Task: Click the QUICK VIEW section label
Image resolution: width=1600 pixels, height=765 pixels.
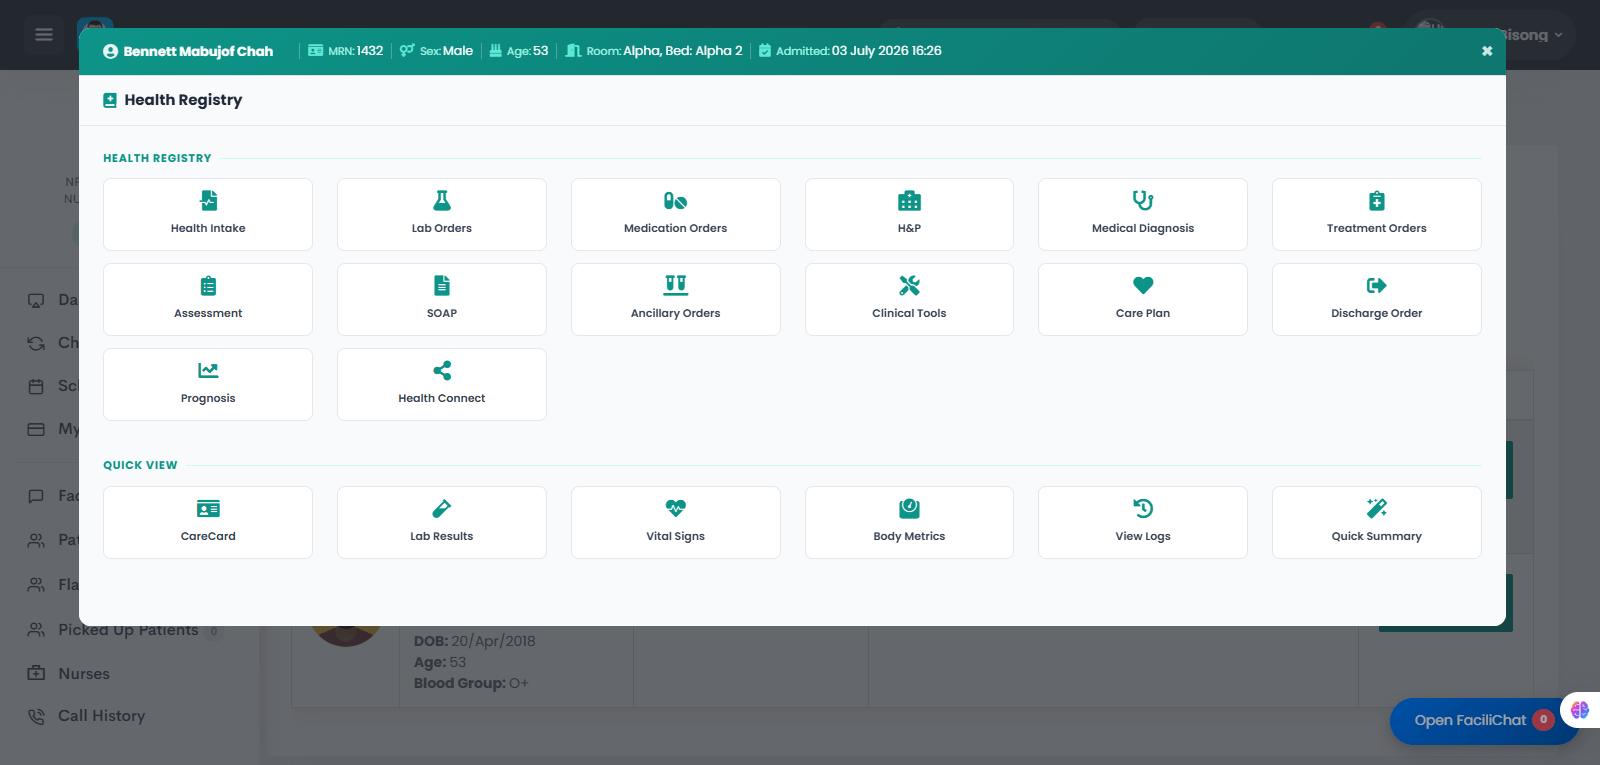Action: click(140, 465)
